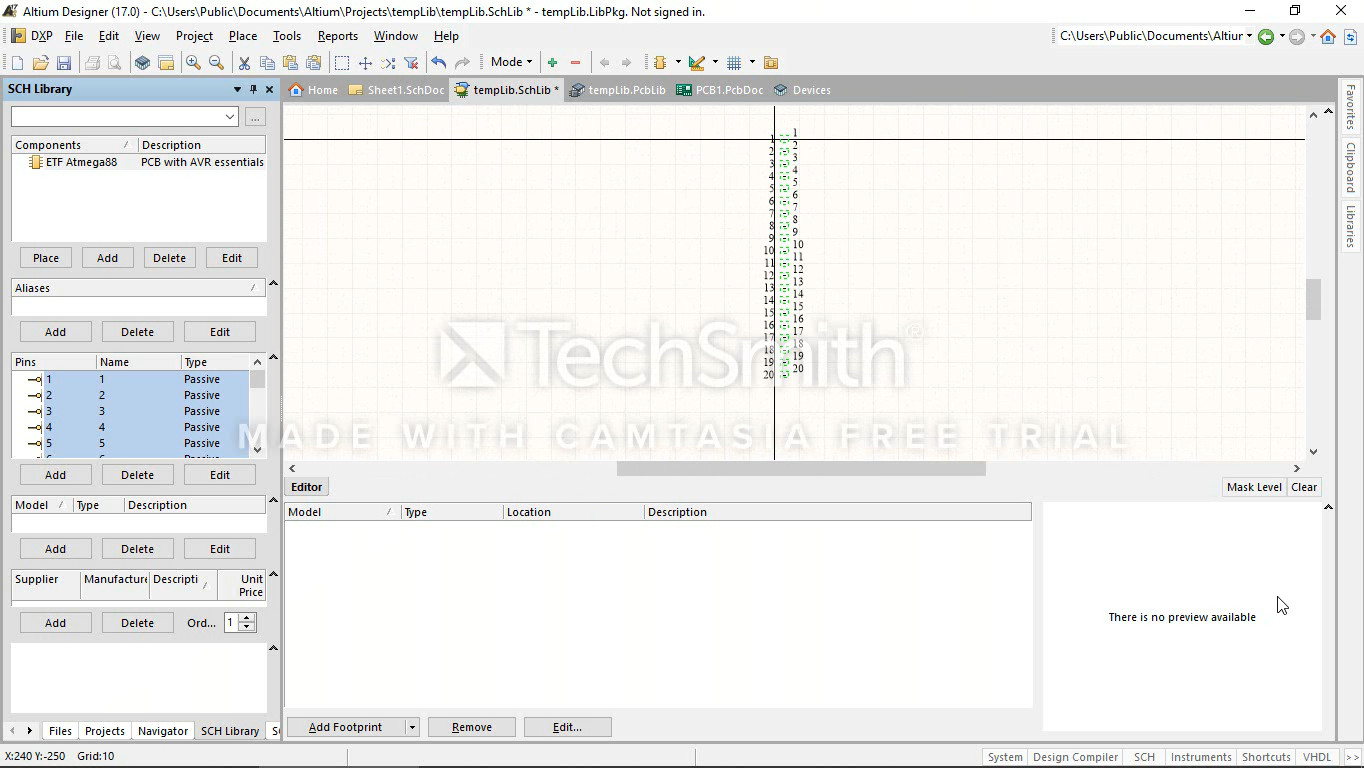Image resolution: width=1364 pixels, height=768 pixels.
Task: Click the Move Selection crosshair icon
Action: 365,63
